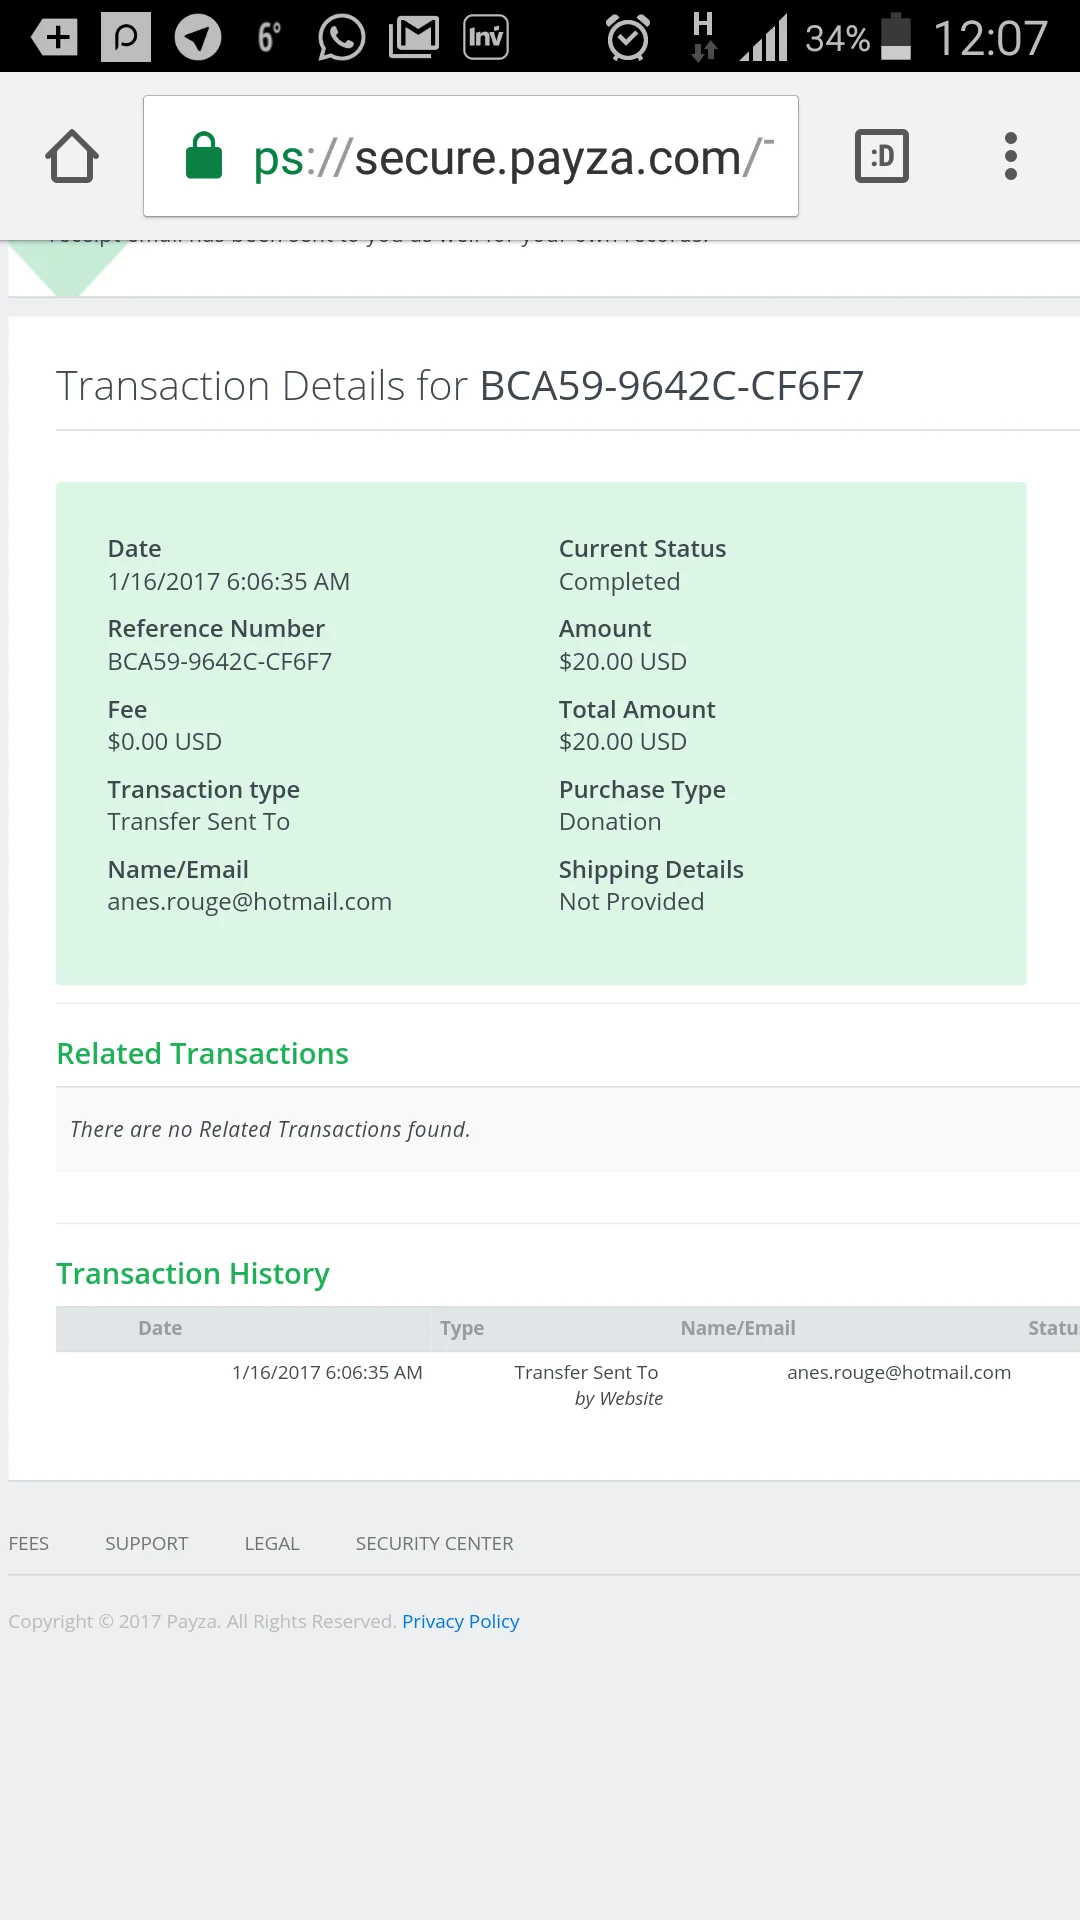This screenshot has width=1080, height=1920.
Task: Tap the alarm clock status icon
Action: coord(628,38)
